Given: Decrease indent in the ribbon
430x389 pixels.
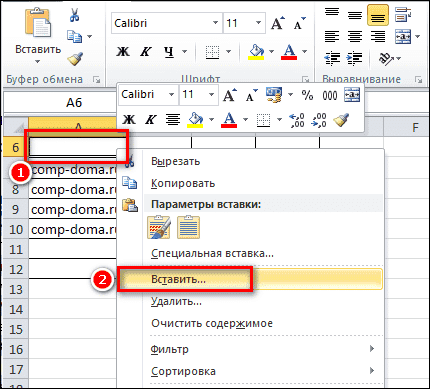Looking at the screenshot, I should [x=332, y=58].
